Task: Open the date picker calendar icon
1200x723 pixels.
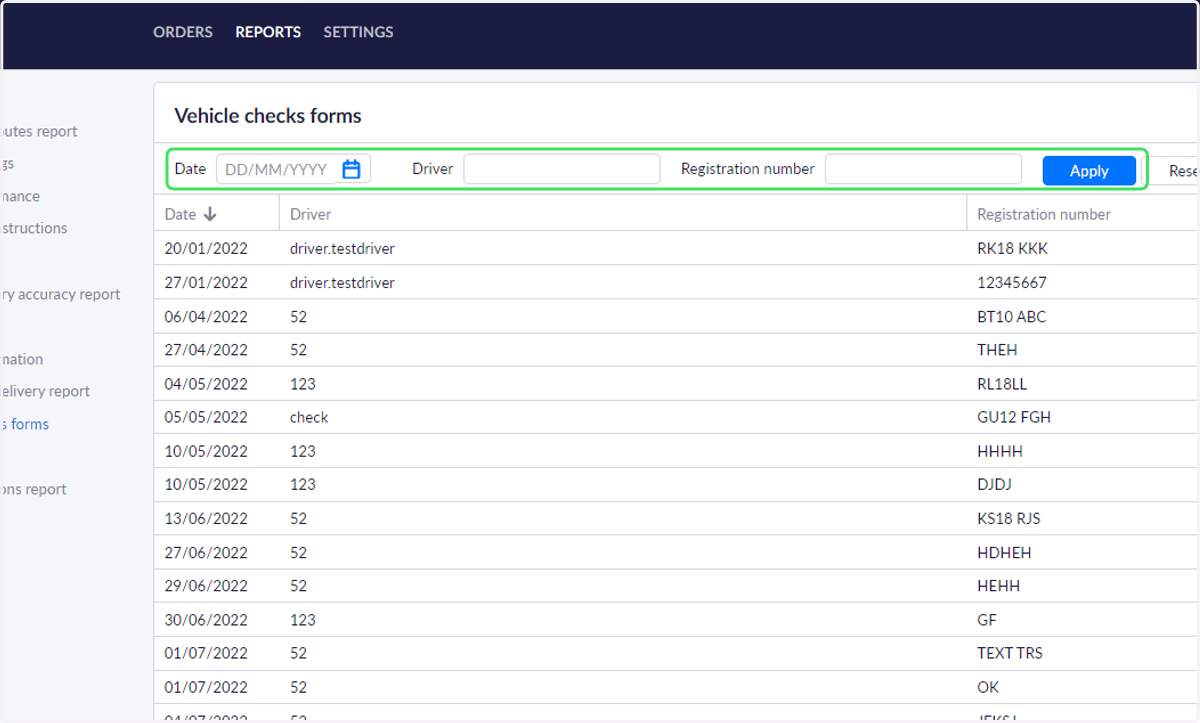Action: point(351,169)
